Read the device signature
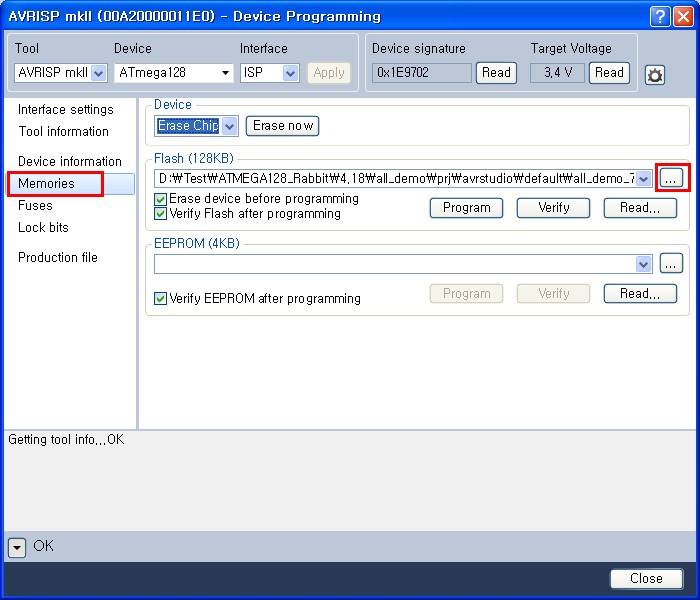The height and width of the screenshot is (600, 700). pyautogui.click(x=496, y=72)
